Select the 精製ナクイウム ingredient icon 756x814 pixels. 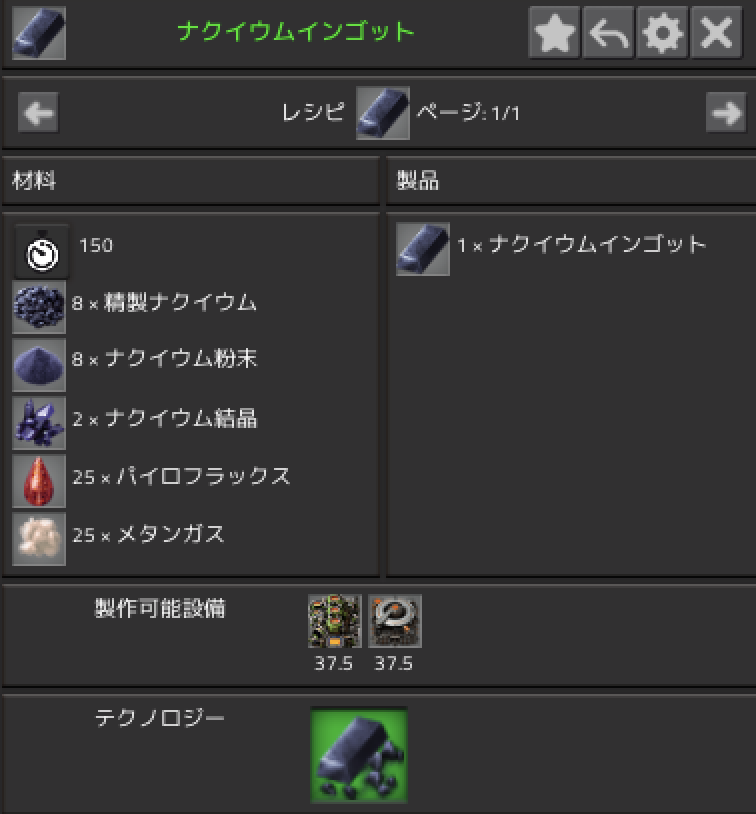[39, 307]
